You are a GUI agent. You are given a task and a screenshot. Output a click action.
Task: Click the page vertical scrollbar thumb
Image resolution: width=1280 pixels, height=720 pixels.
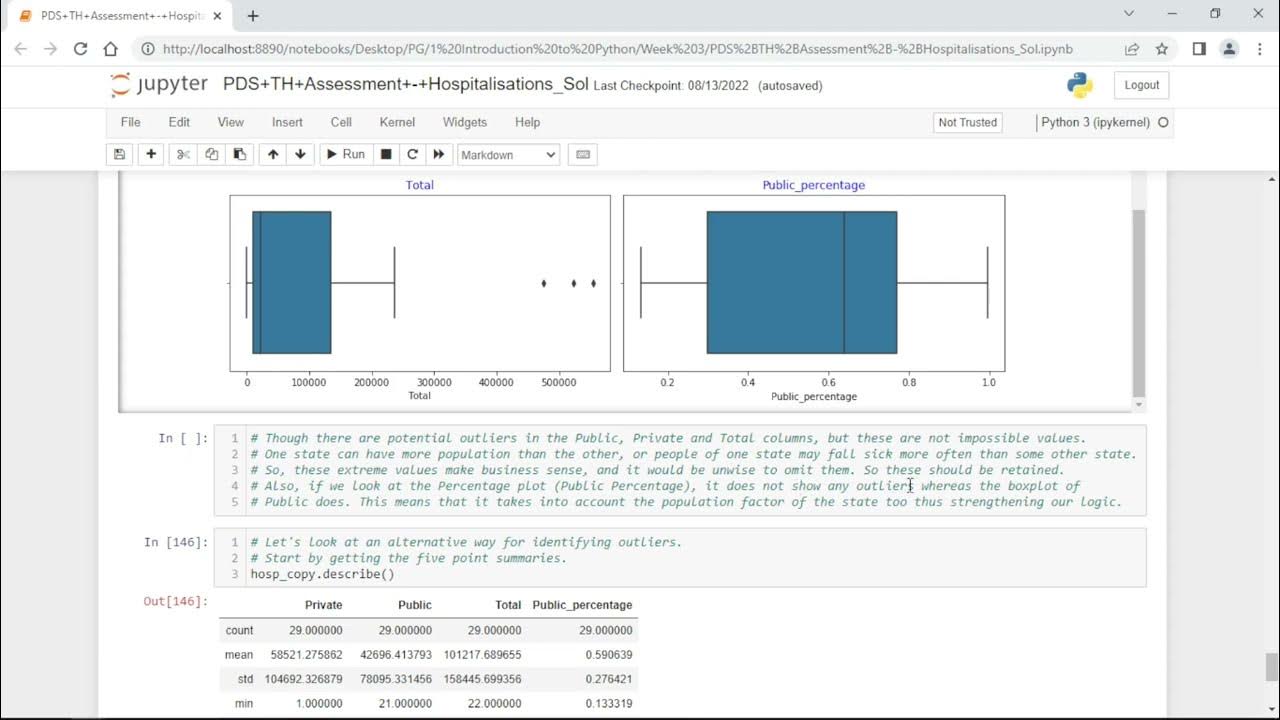pyautogui.click(x=1272, y=667)
